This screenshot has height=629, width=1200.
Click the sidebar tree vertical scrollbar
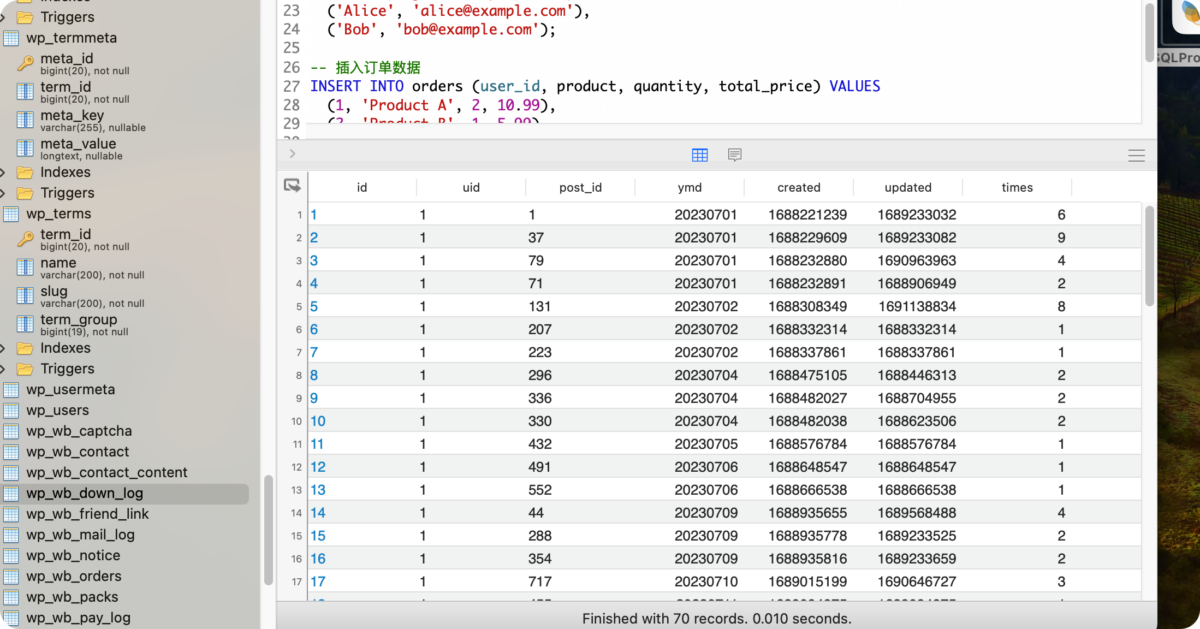click(x=268, y=530)
